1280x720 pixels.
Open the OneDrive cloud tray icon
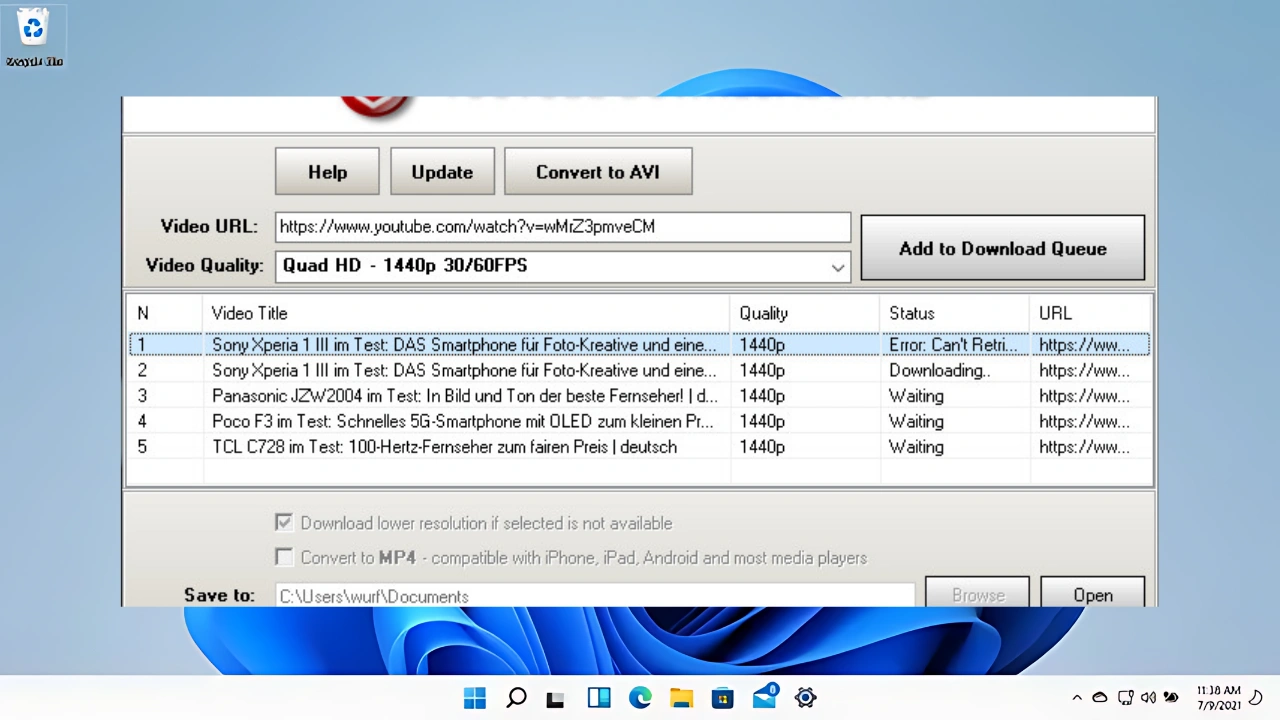(1100, 697)
